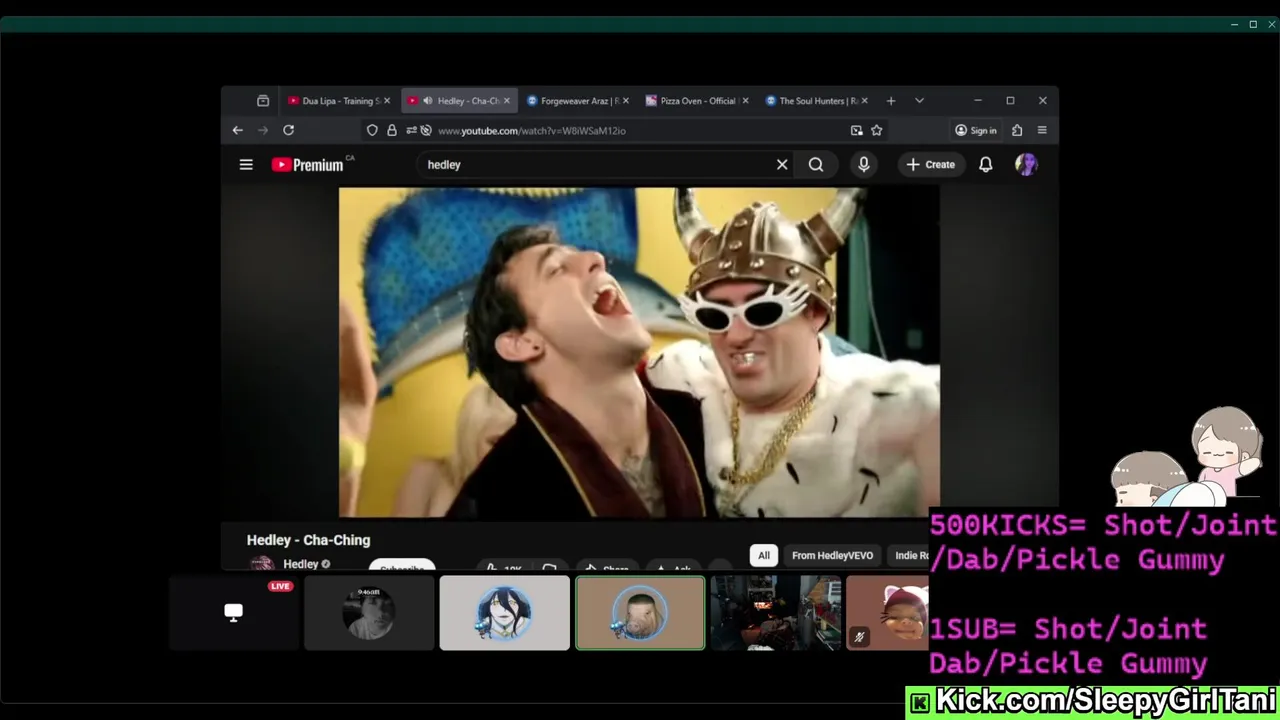Screen dimensions: 1280x720
Task: Open the browser application menu
Action: (x=1042, y=130)
